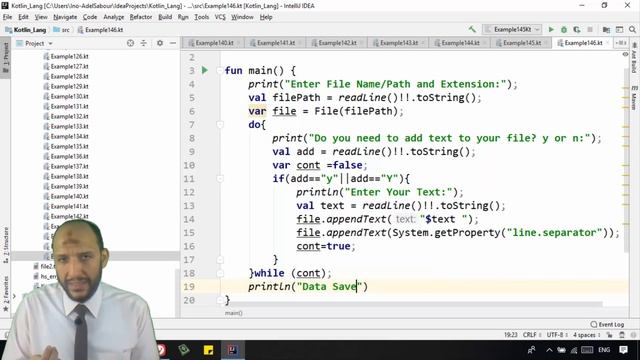
Task: Hide the Project panel with minus icon
Action: pyautogui.click(x=173, y=43)
